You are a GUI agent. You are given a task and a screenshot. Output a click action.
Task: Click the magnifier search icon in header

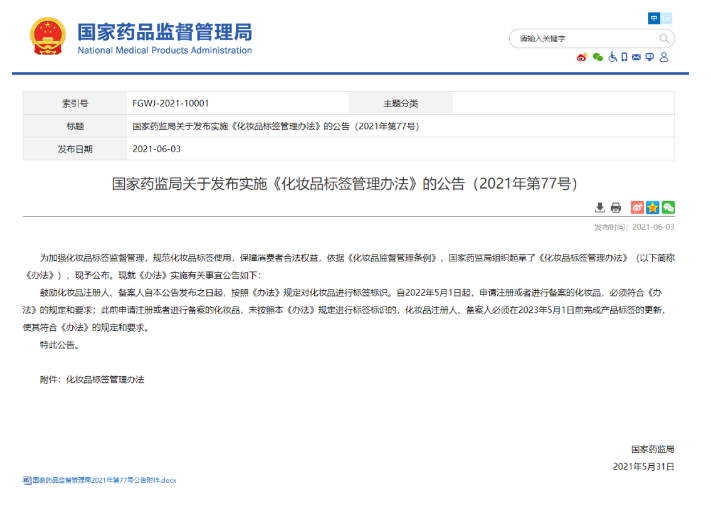pos(665,39)
